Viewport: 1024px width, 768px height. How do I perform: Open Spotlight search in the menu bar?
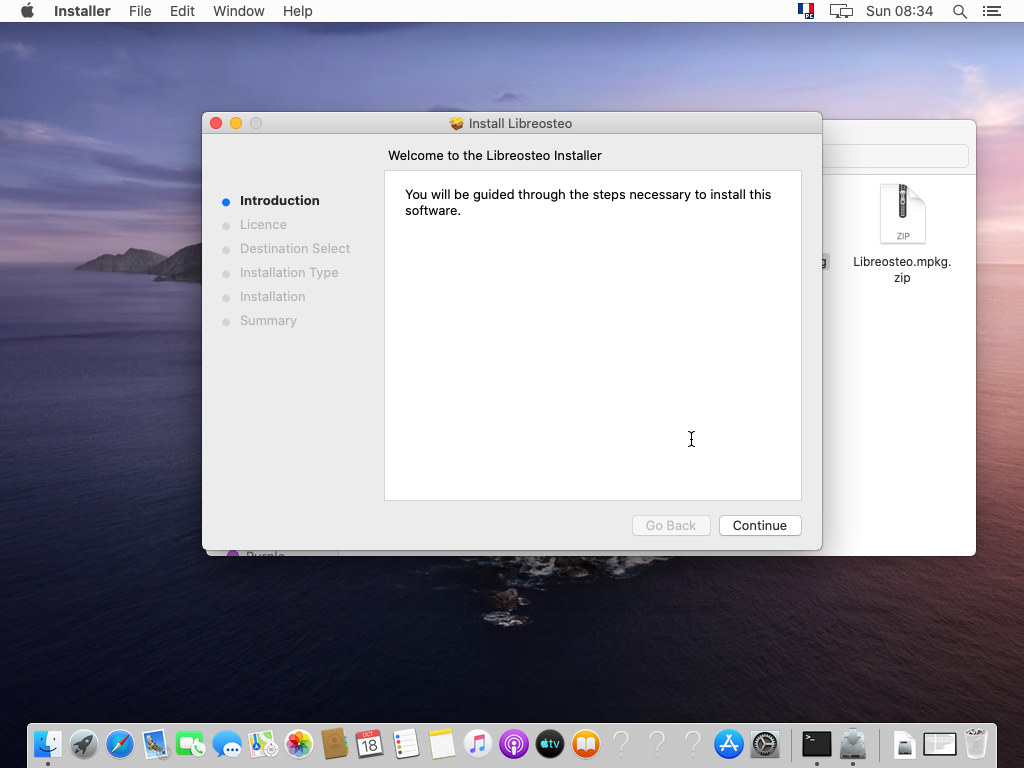tap(959, 11)
